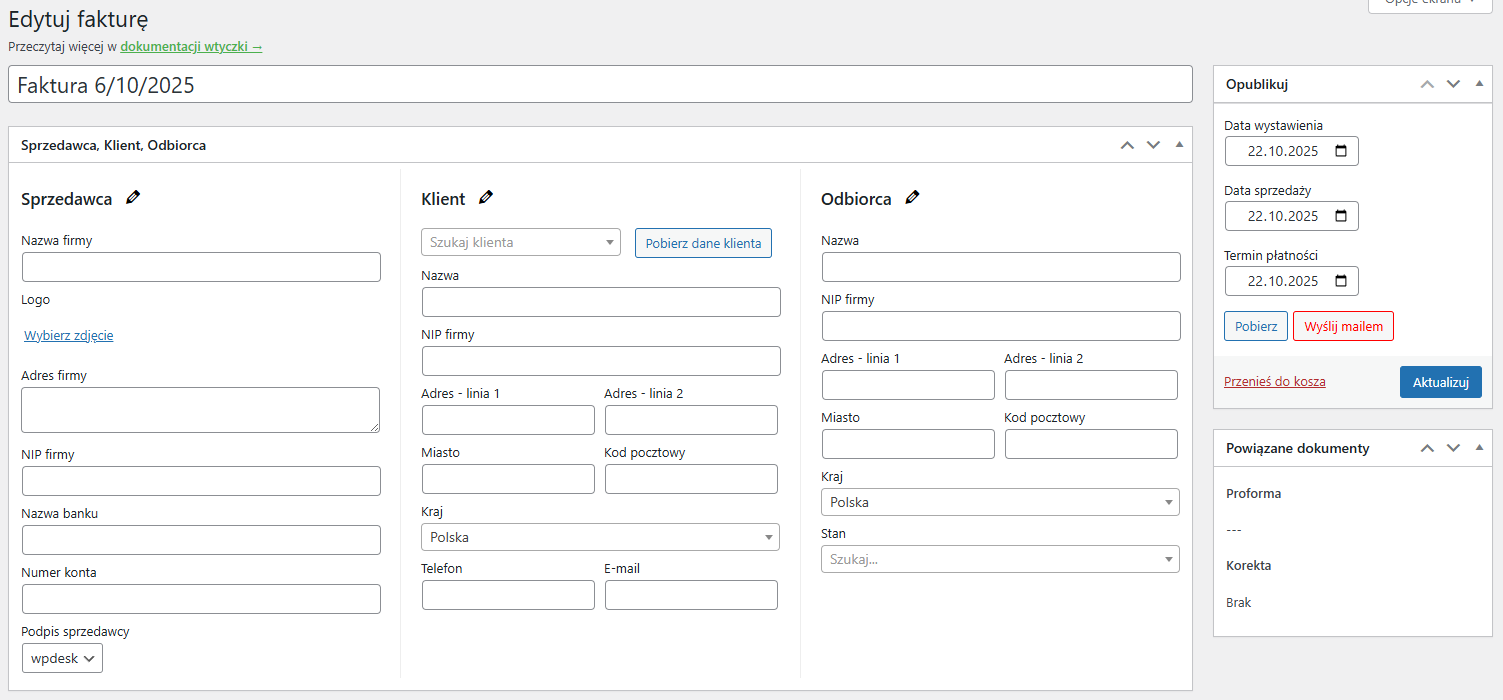
Task: Click the Faktura 6/10/2025 title field
Action: coord(600,85)
